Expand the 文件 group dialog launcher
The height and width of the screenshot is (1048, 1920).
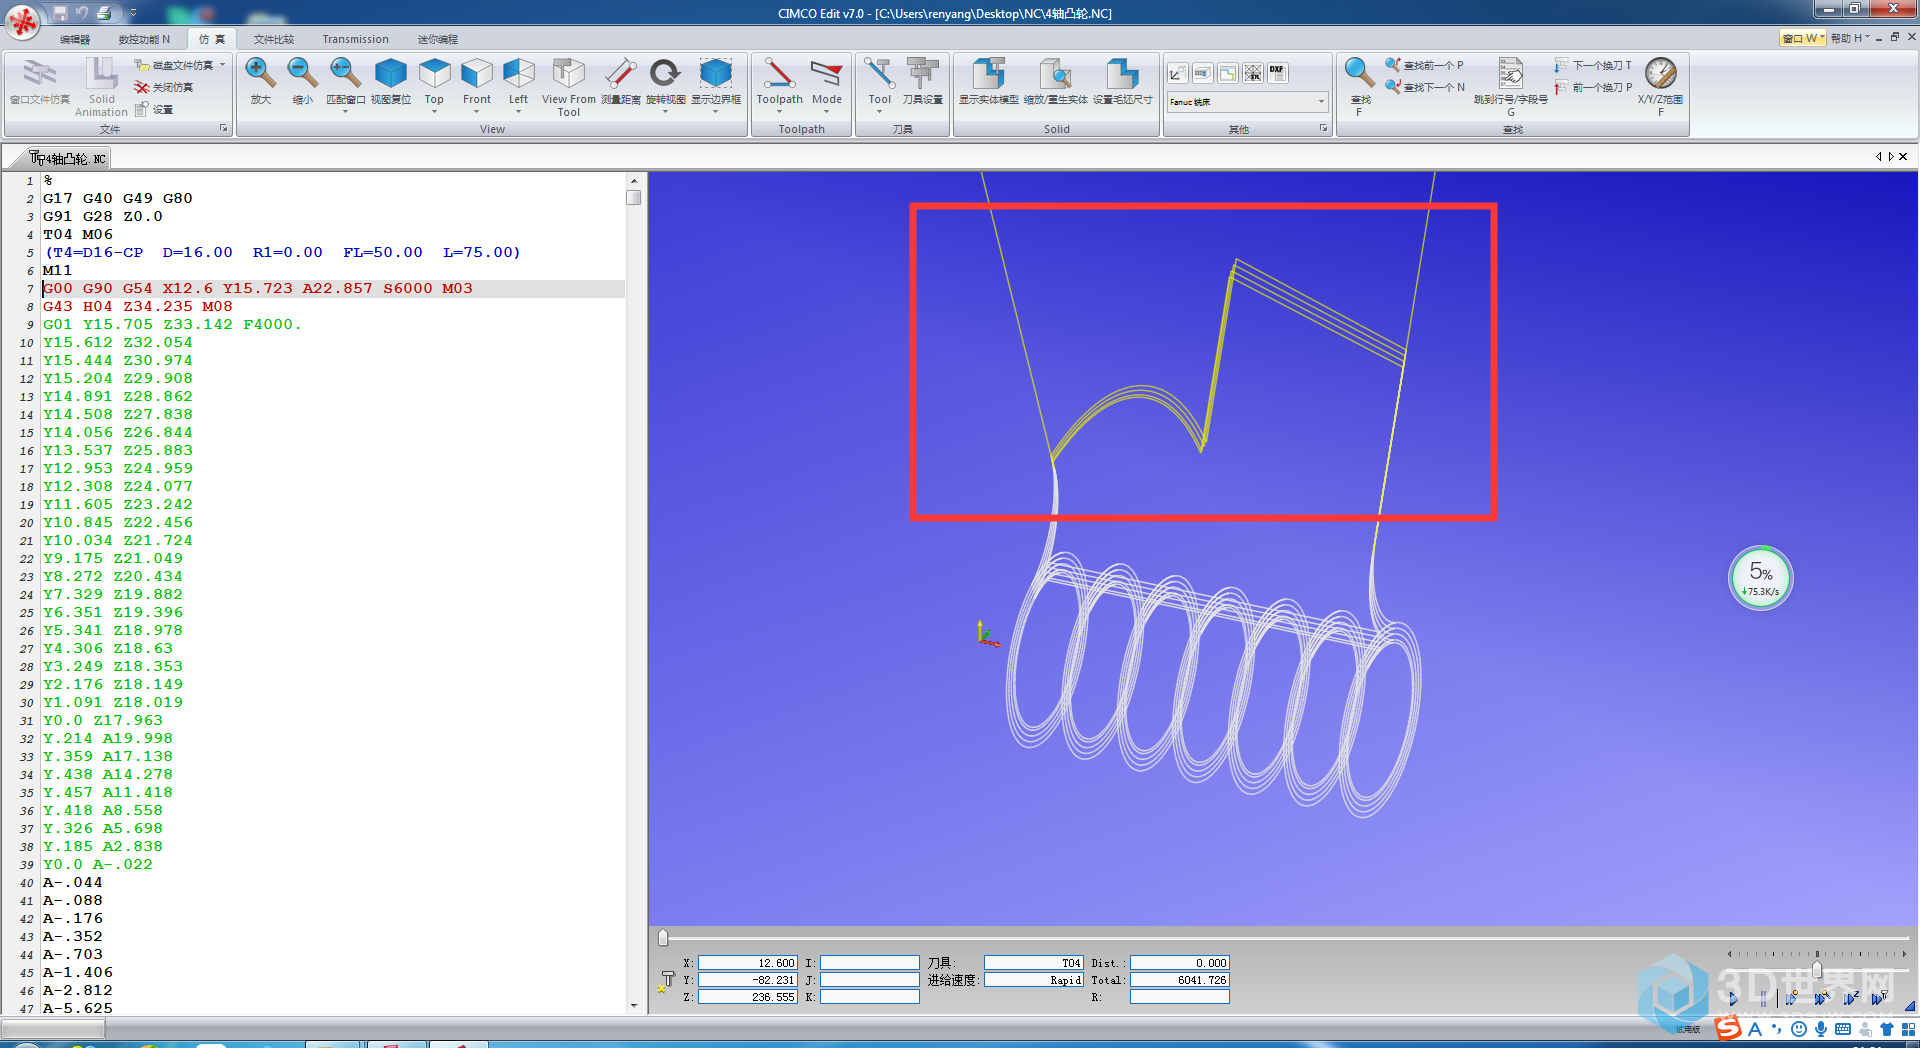pos(223,129)
